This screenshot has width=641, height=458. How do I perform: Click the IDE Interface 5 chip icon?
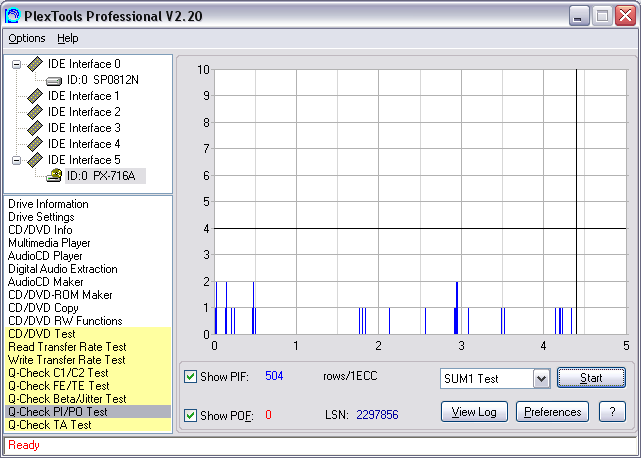[35, 159]
